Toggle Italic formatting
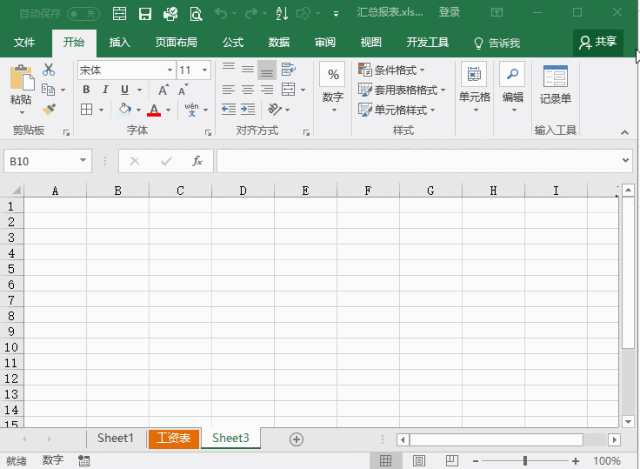Viewport: 640px width, 469px height. coord(106,90)
